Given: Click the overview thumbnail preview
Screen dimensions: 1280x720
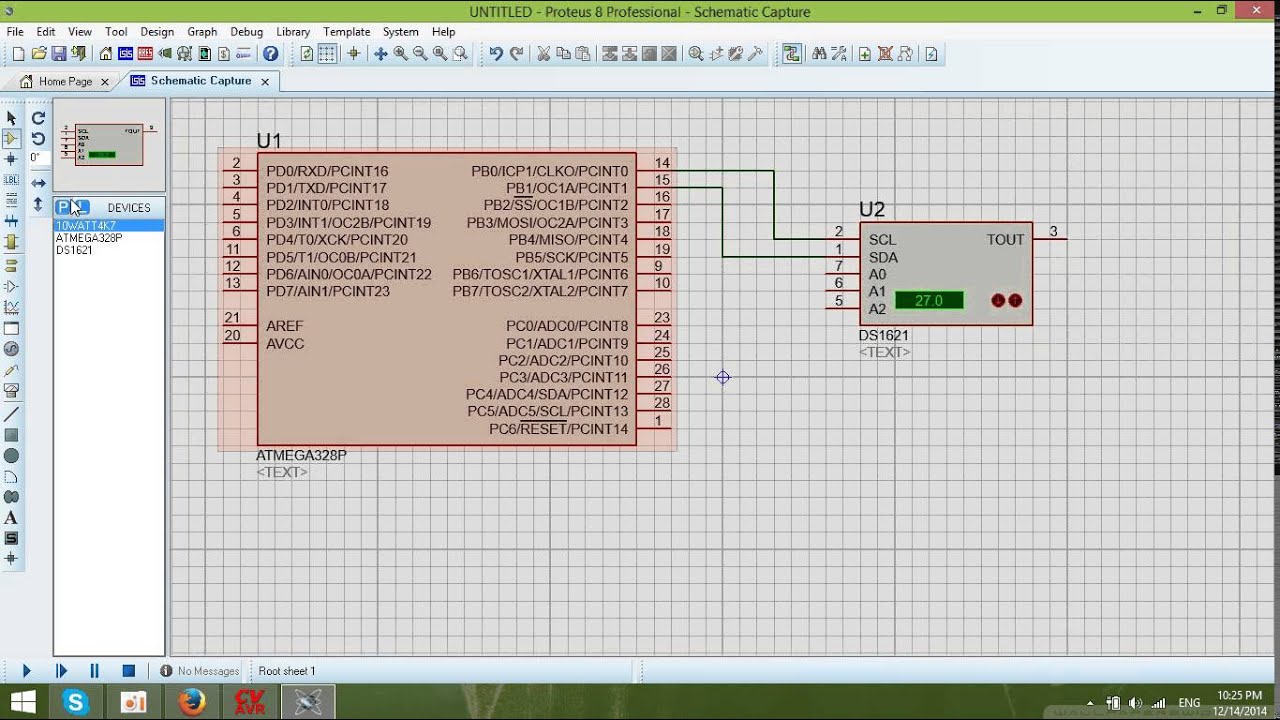Looking at the screenshot, I should 109,145.
